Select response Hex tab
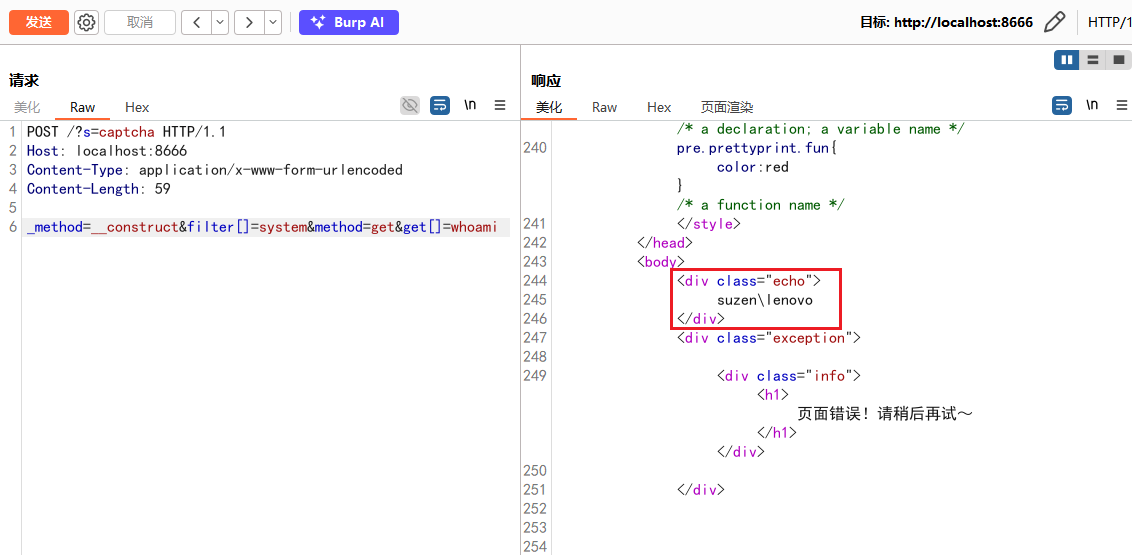Screen dimensions: 1132x555 click(x=659, y=107)
